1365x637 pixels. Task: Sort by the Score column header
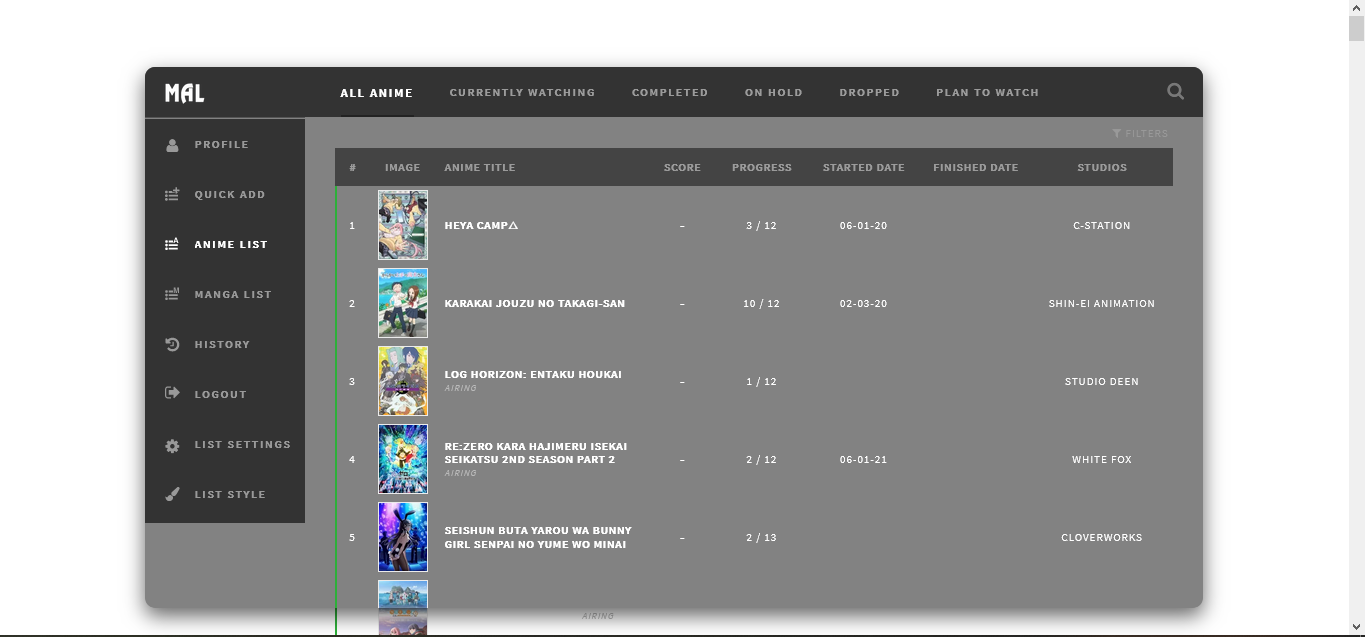pyautogui.click(x=682, y=168)
